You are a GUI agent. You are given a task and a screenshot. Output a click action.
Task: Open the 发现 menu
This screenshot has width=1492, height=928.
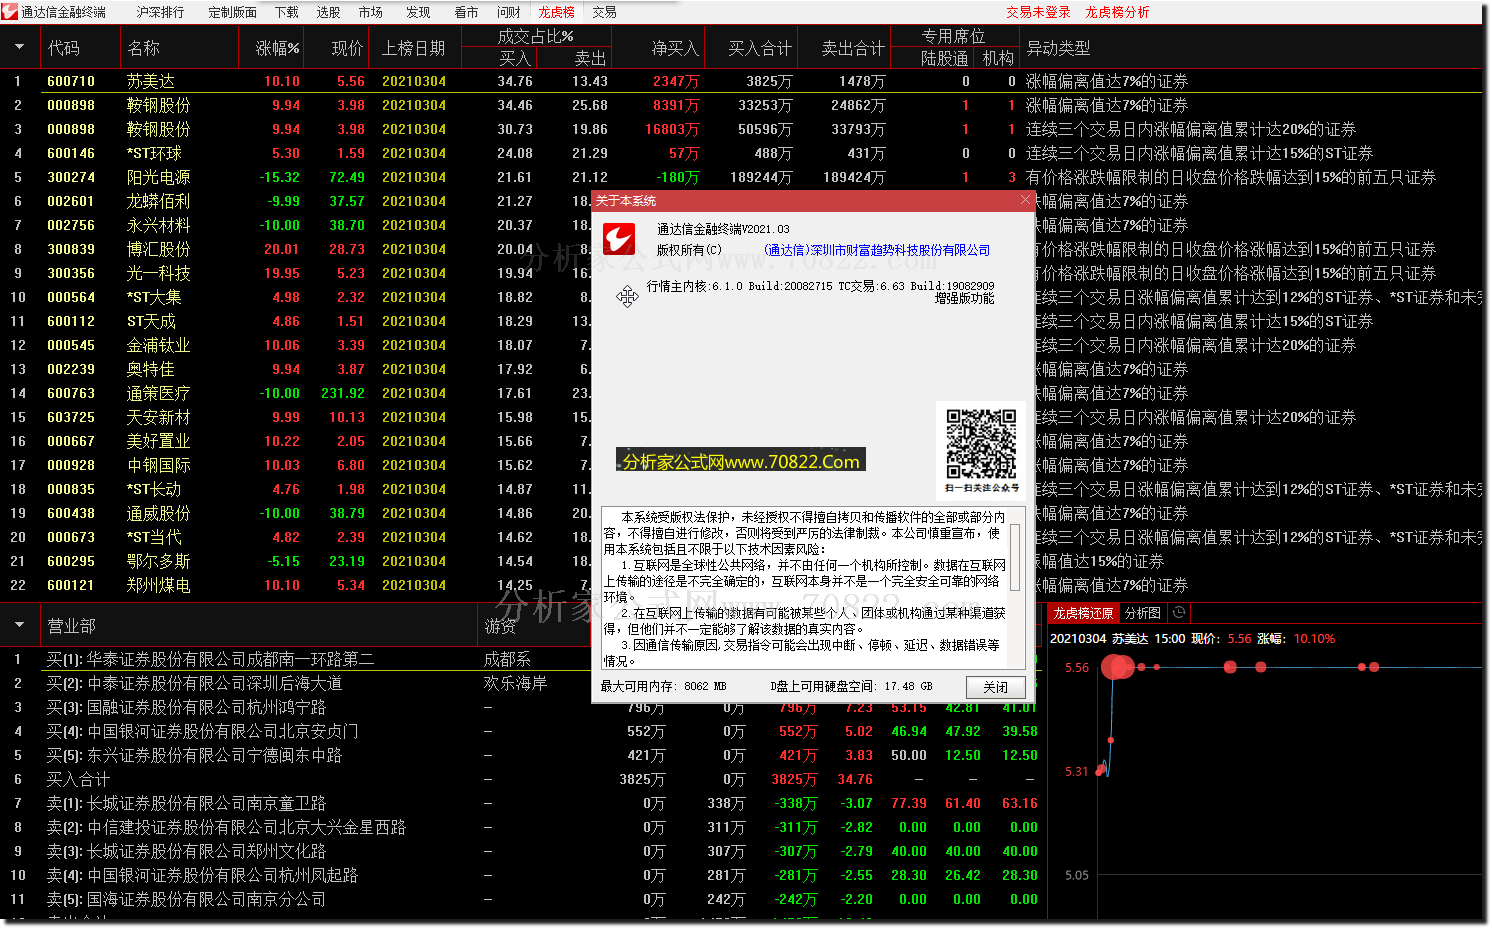click(x=418, y=12)
